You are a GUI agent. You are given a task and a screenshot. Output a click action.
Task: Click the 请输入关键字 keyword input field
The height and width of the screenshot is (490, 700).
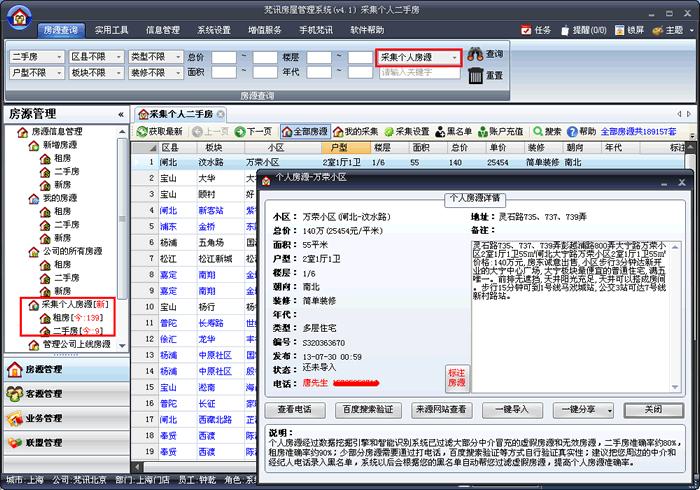point(420,73)
